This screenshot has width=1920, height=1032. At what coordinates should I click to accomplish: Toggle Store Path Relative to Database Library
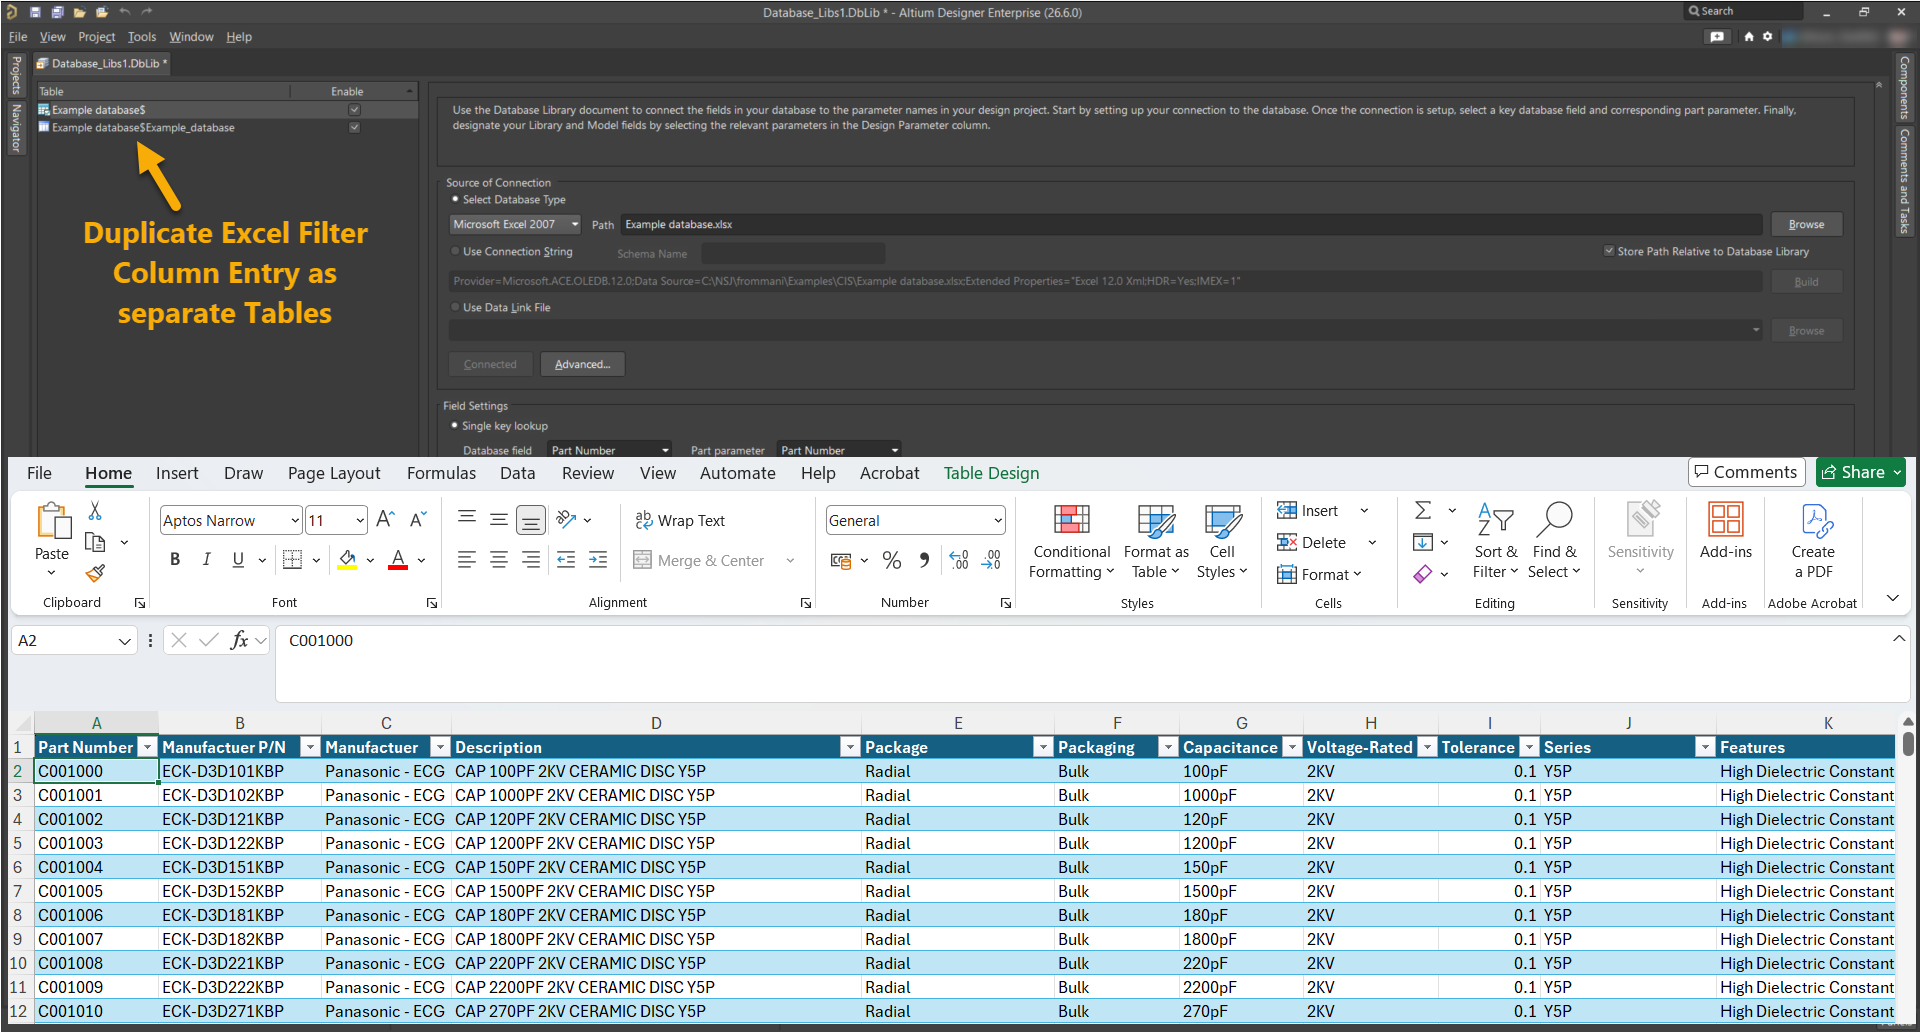click(x=1609, y=252)
